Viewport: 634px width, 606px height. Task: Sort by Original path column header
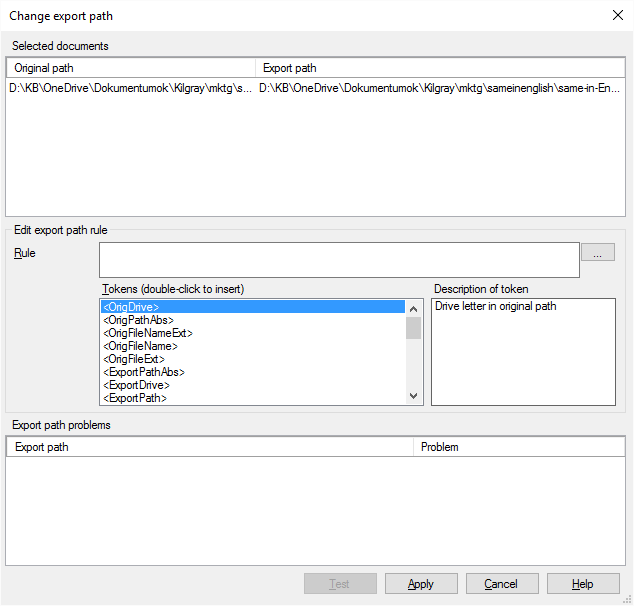(x=130, y=68)
